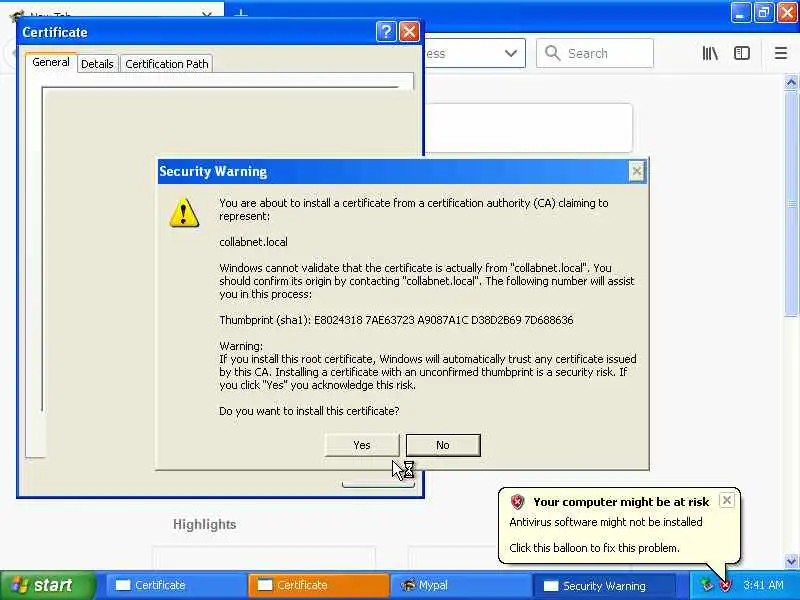Click 'Do you want to install this certificate?' text
800x600 pixels.
click(x=309, y=411)
